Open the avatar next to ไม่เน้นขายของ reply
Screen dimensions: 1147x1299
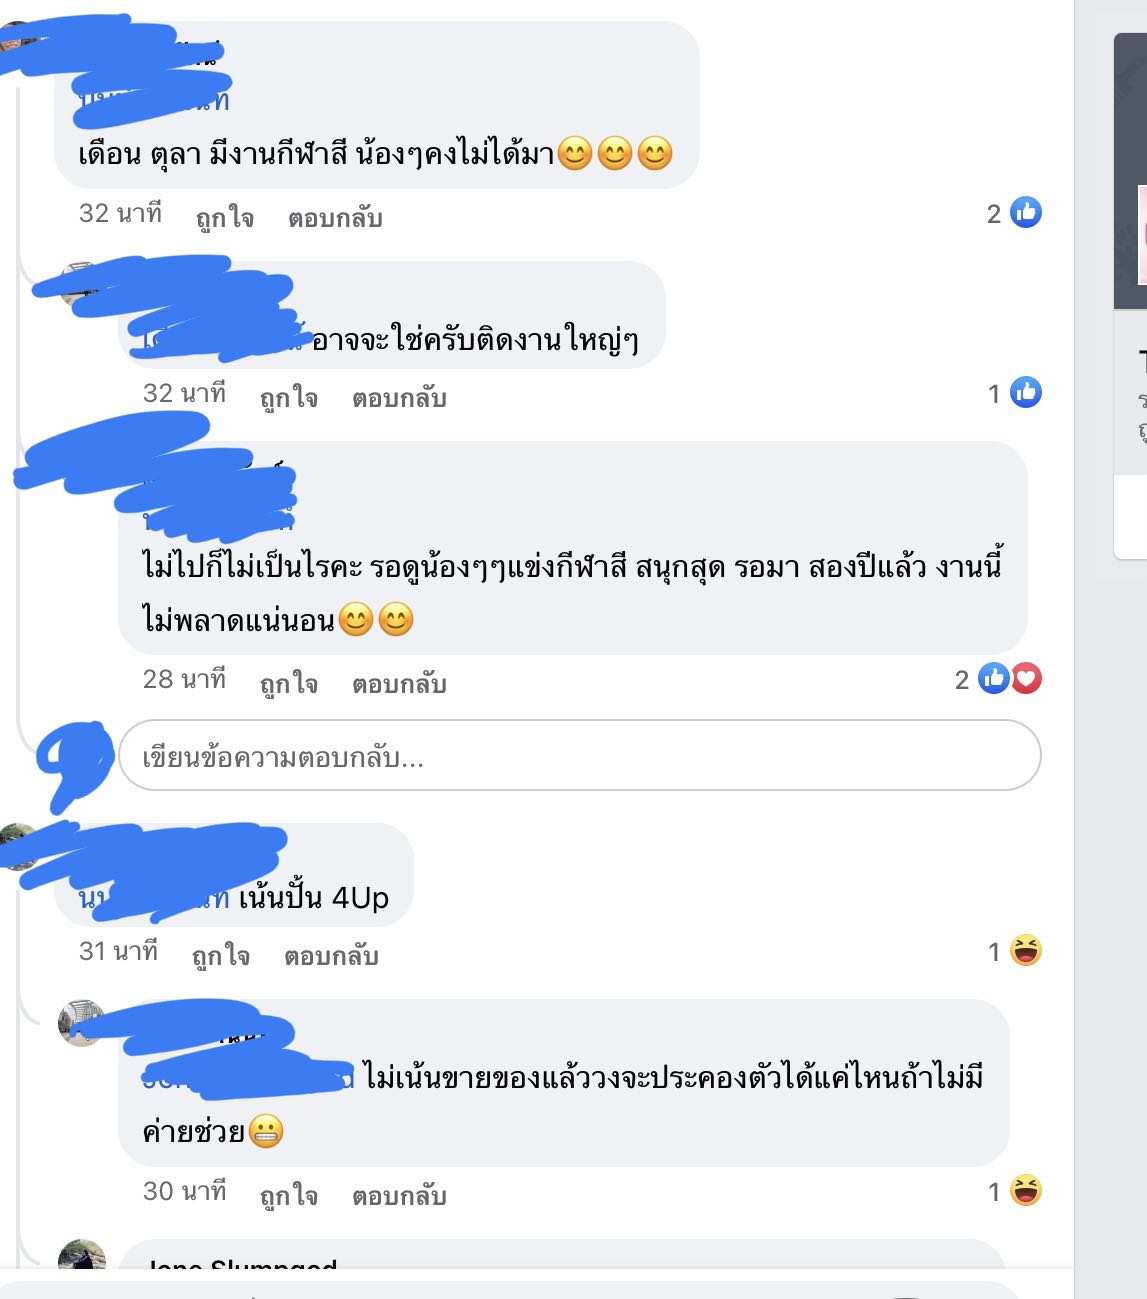(82, 1023)
